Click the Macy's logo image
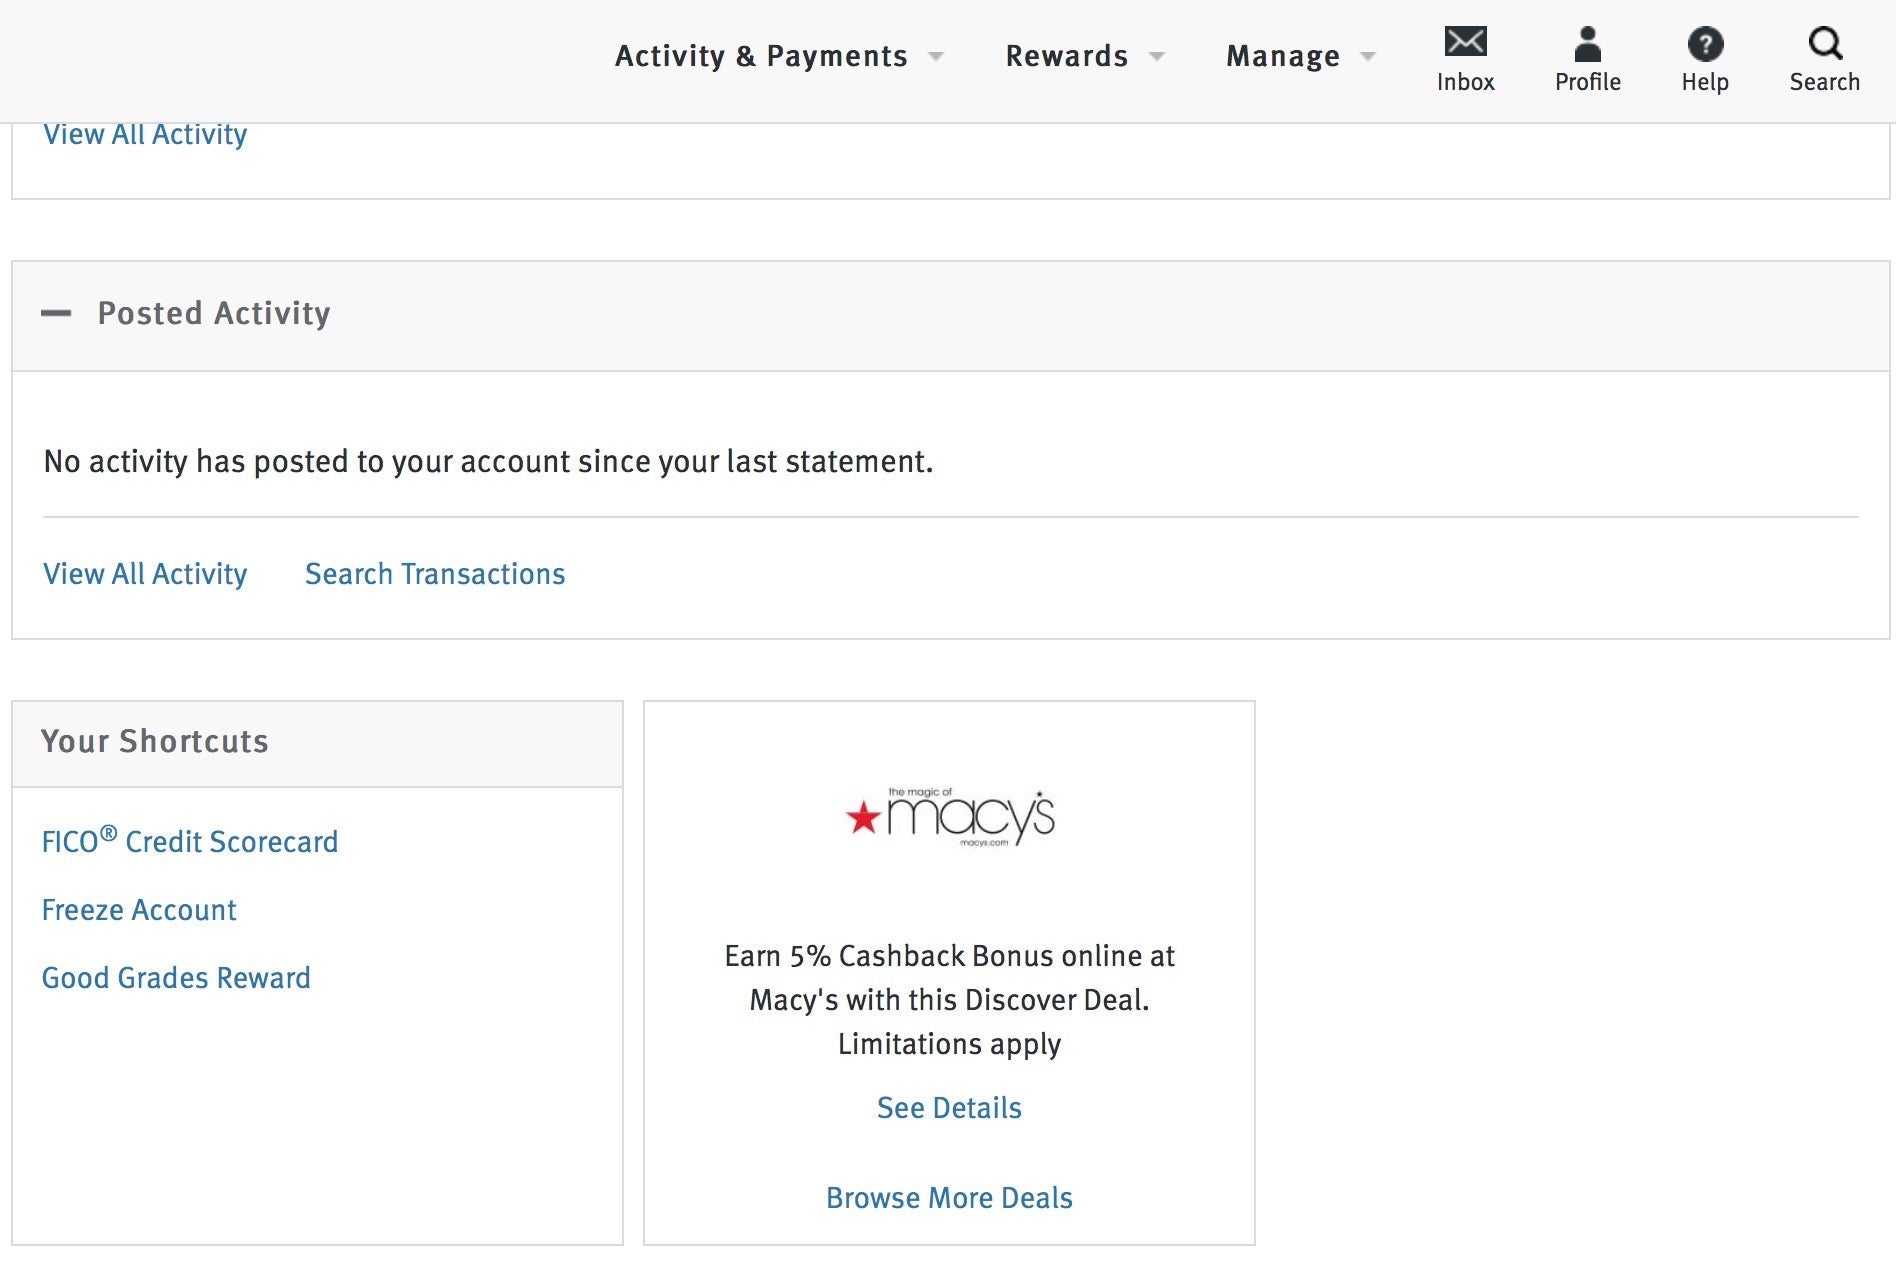The height and width of the screenshot is (1264, 1896). pos(949,818)
